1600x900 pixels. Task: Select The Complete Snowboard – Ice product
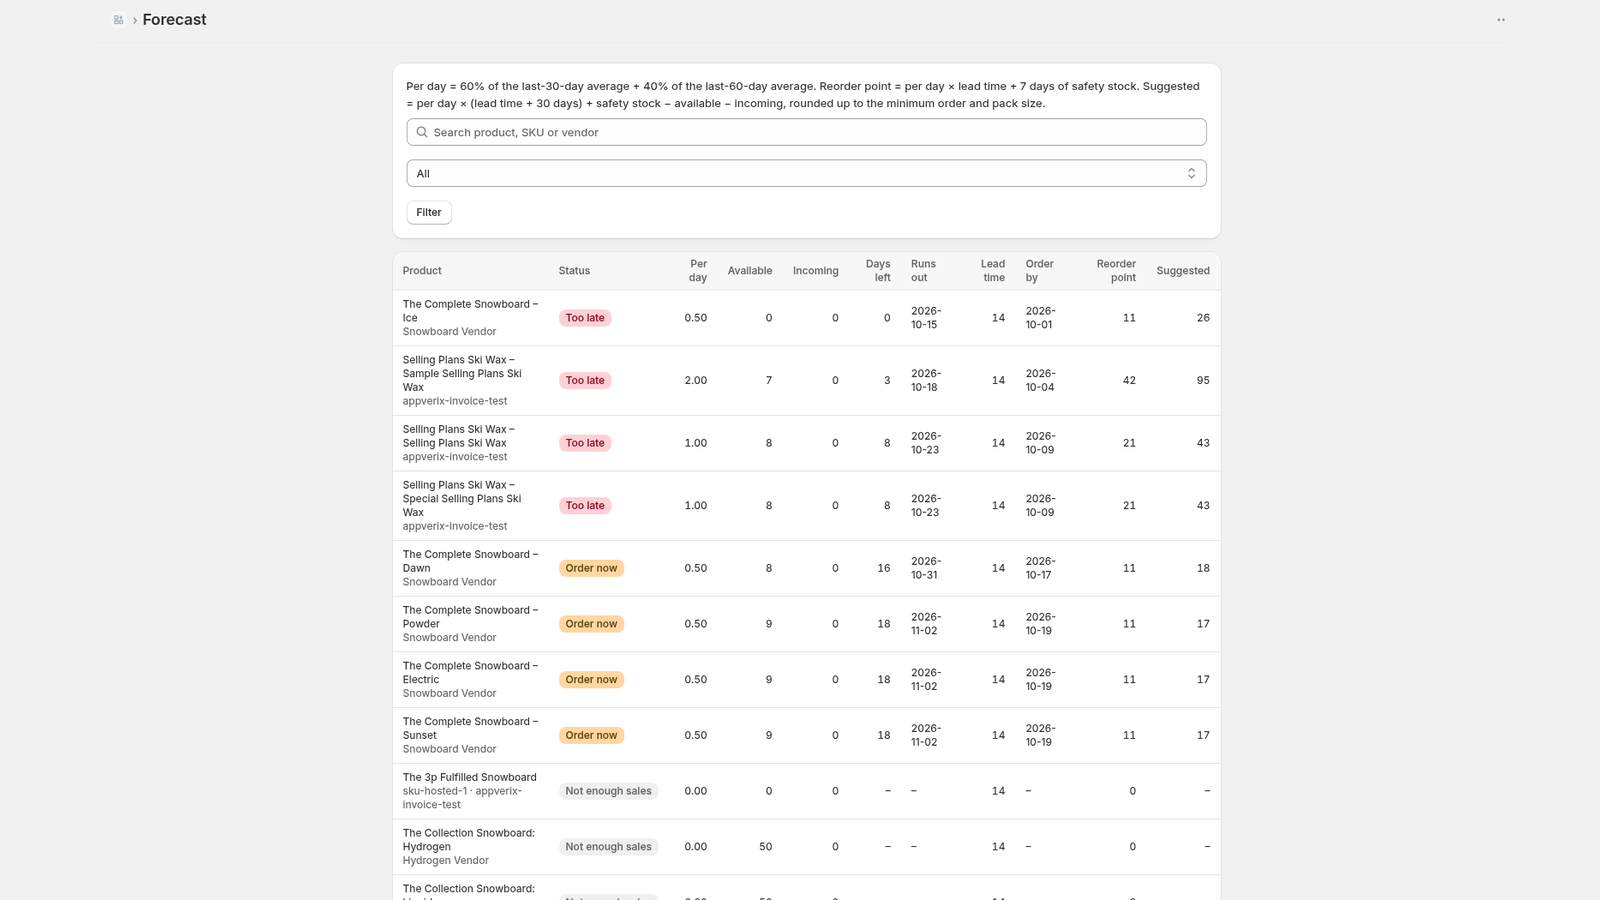pos(470,311)
